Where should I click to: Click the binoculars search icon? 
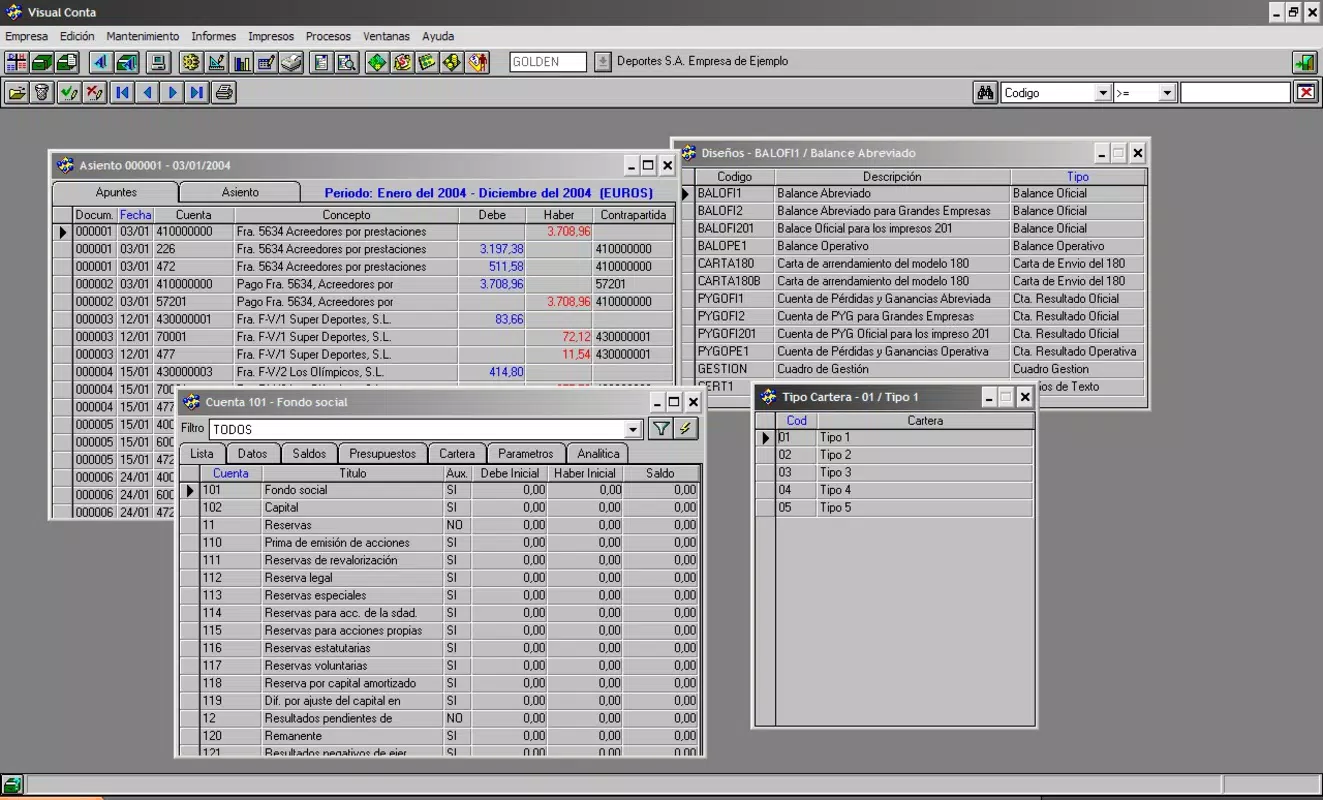click(985, 93)
